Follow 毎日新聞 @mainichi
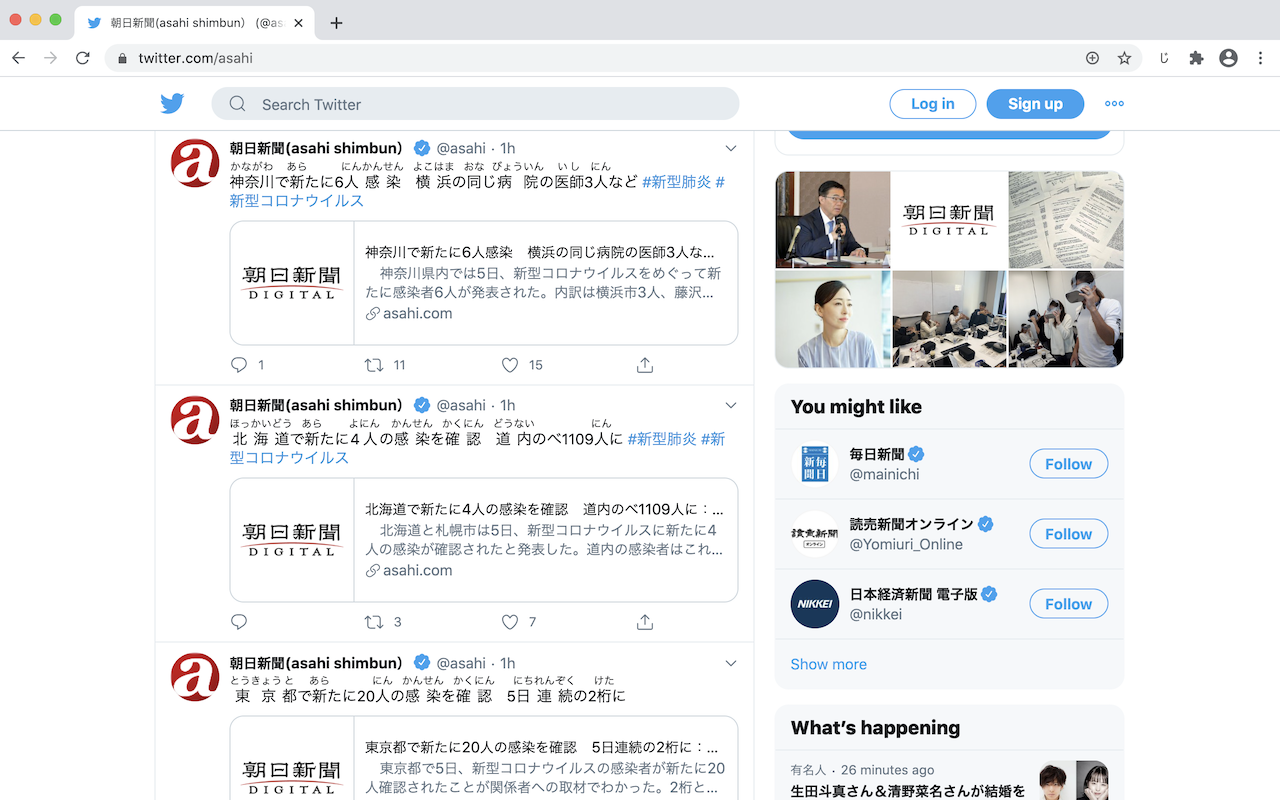The width and height of the screenshot is (1280, 800). click(1068, 464)
